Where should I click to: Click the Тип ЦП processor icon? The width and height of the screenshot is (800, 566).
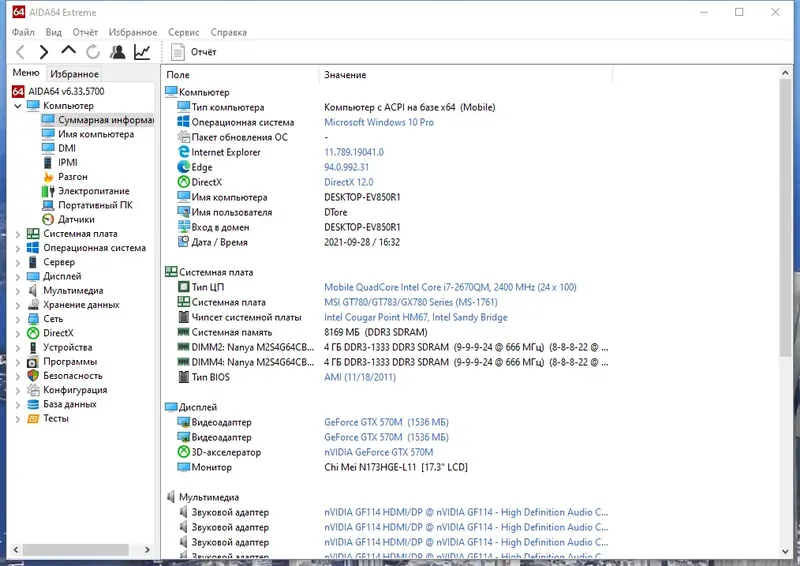(x=183, y=287)
